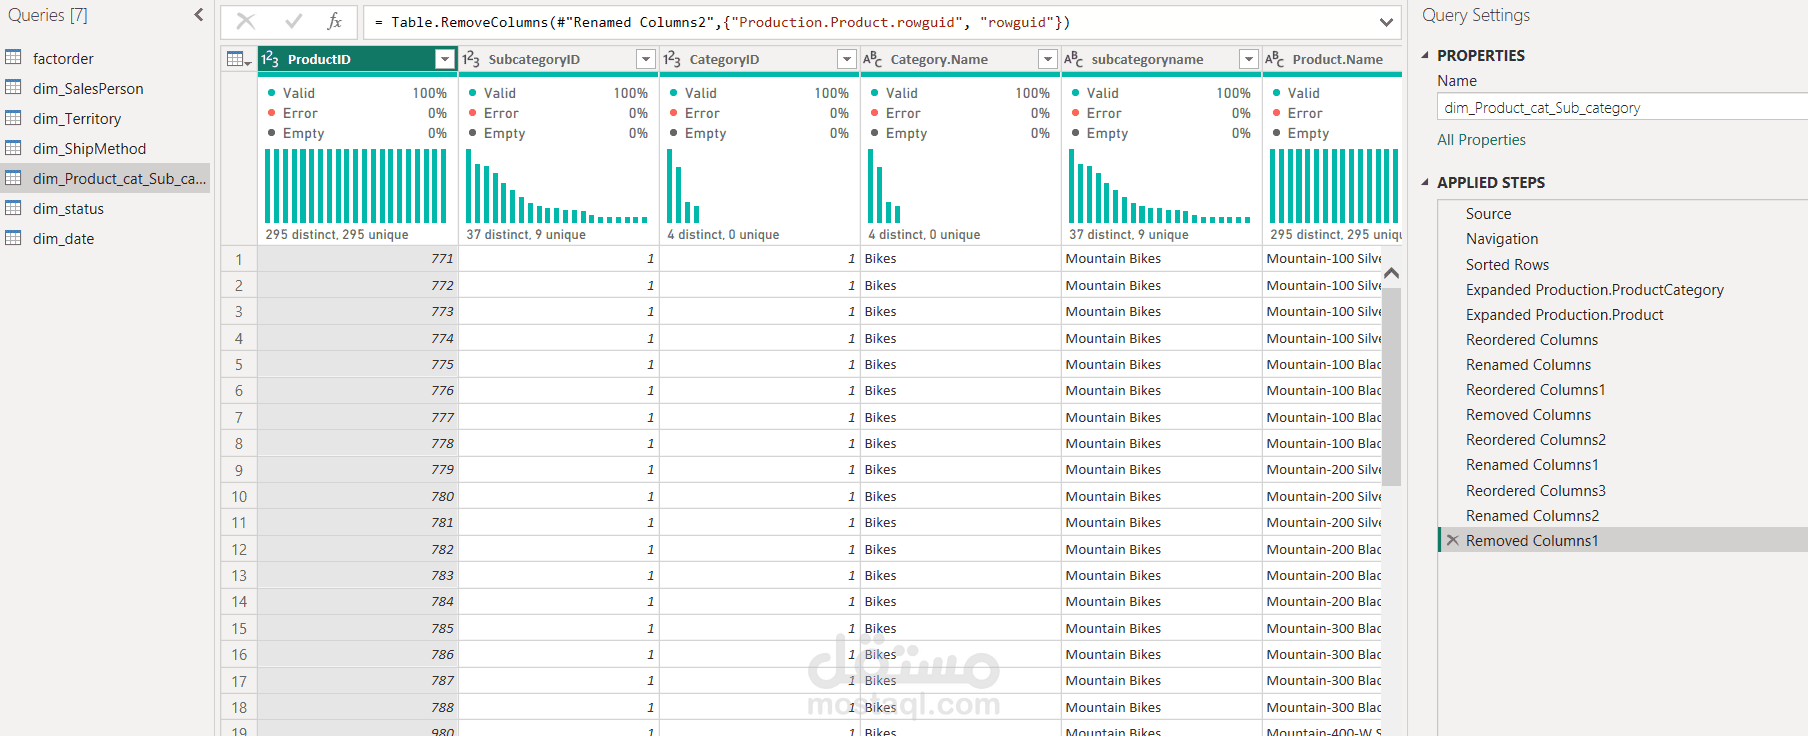Click the query Name input field
Viewport: 1808px width, 736px height.
click(x=1622, y=107)
